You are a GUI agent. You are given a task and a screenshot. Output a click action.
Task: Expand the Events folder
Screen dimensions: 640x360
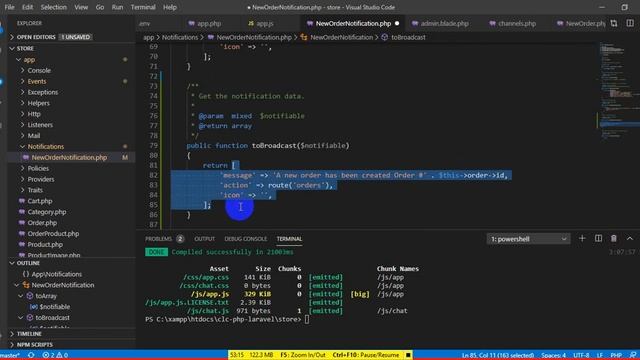(x=37, y=81)
